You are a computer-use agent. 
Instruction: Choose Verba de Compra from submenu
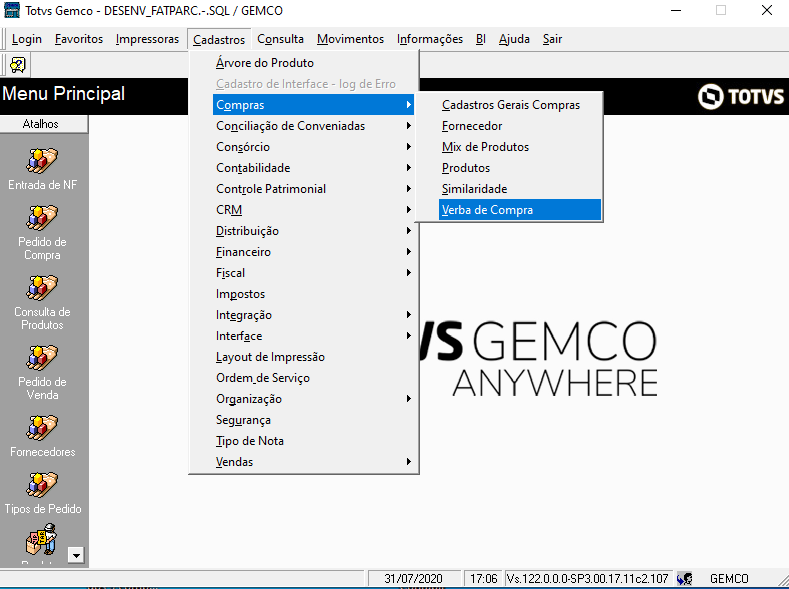520,210
